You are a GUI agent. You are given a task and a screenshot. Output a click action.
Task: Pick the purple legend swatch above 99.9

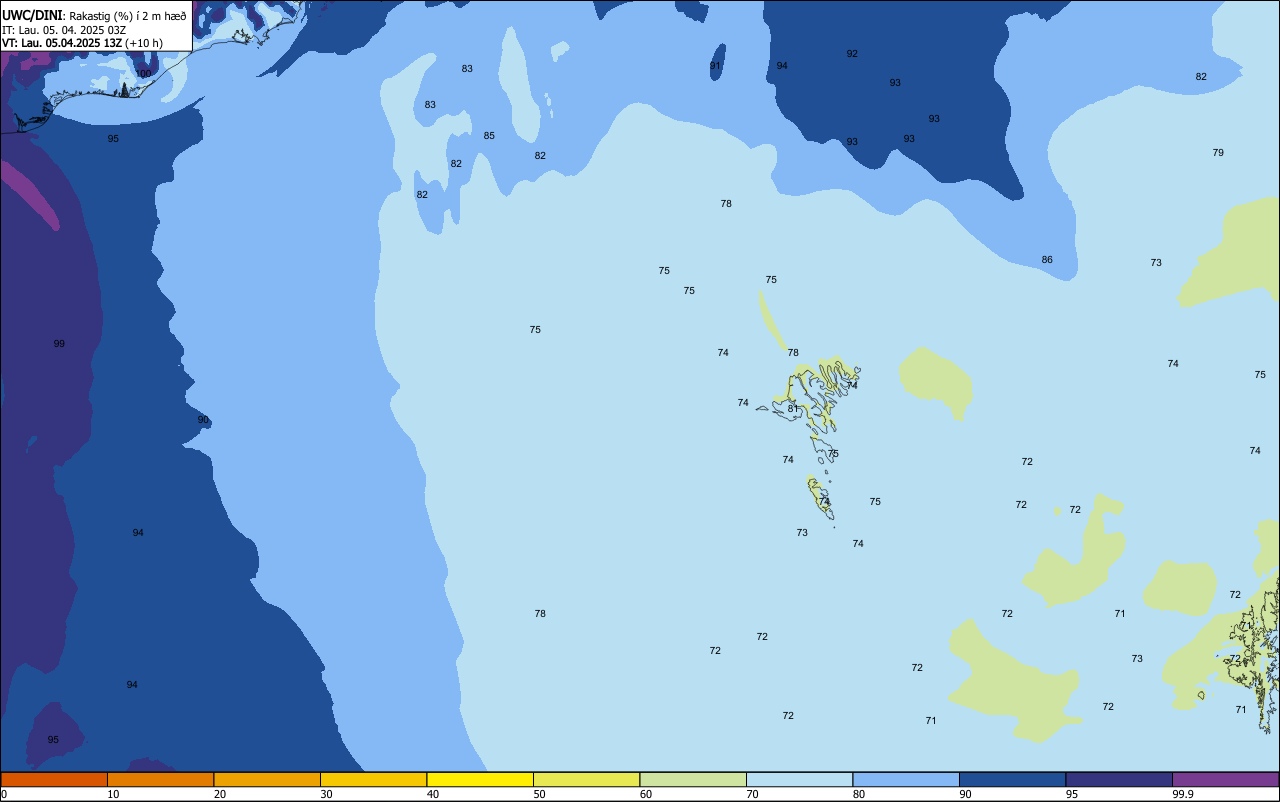(x=1226, y=779)
